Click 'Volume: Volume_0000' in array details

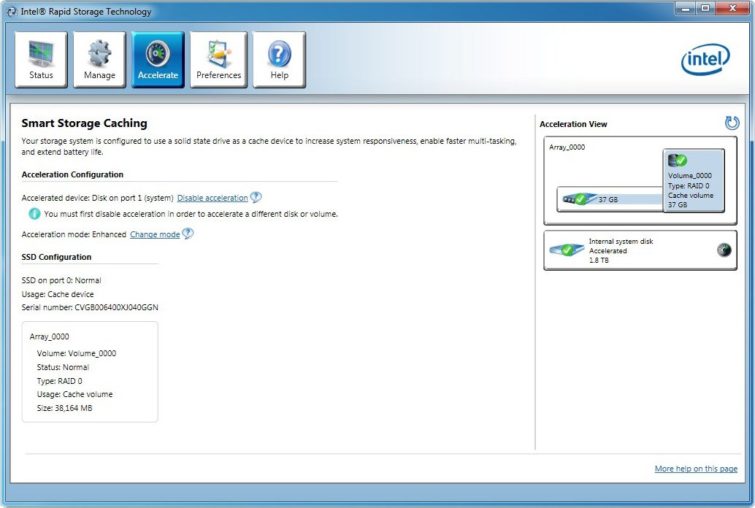[77, 353]
